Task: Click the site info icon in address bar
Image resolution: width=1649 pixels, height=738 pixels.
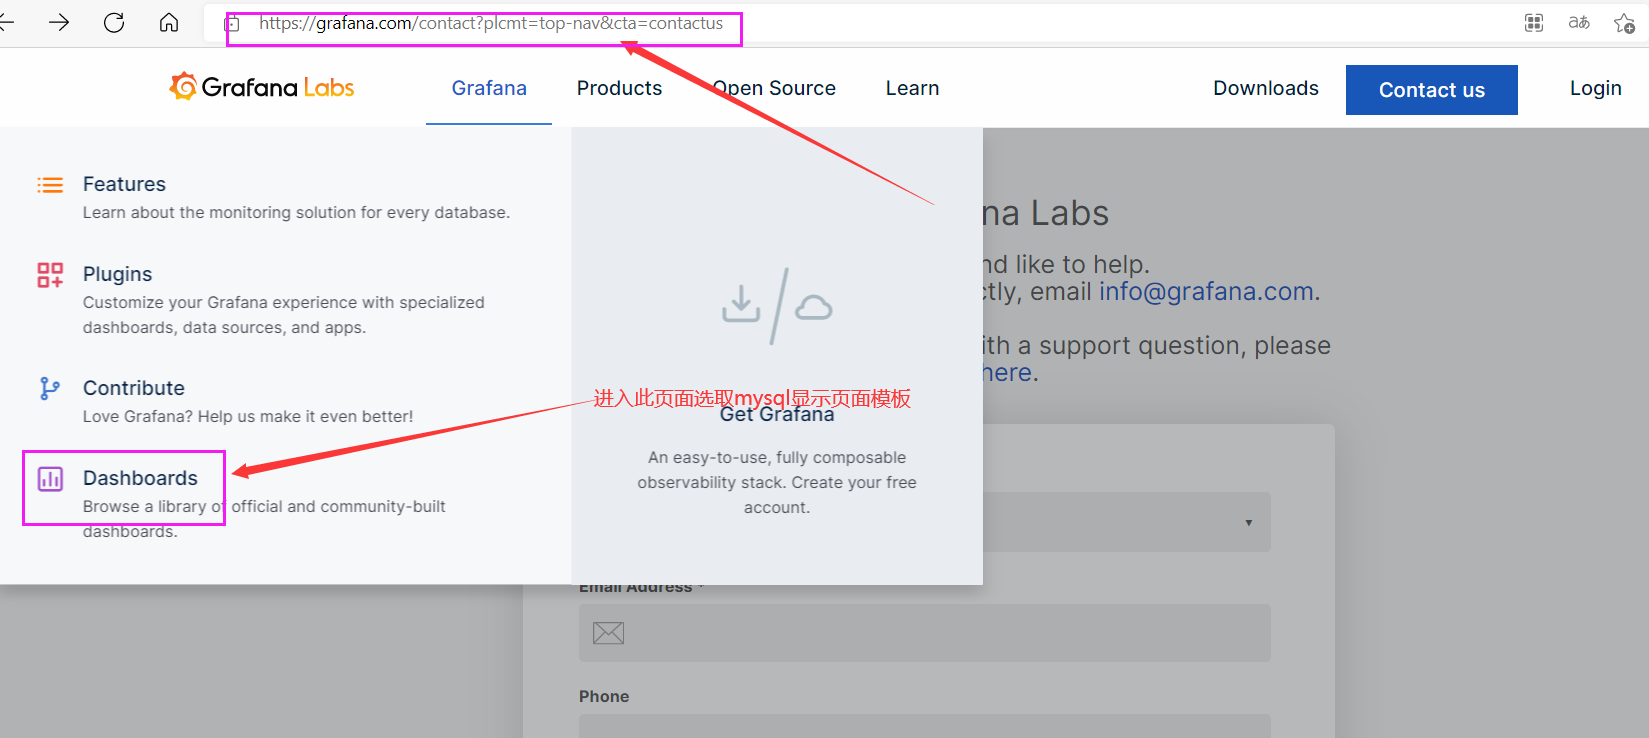Action: [232, 24]
